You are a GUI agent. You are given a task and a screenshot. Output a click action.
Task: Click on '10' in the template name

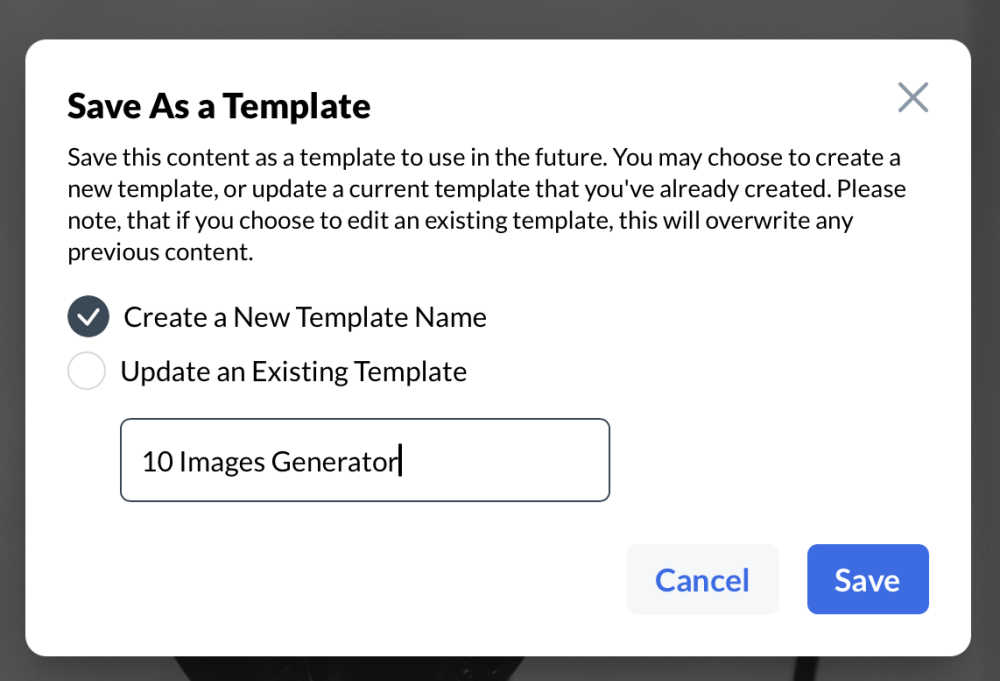pyautogui.click(x=157, y=462)
